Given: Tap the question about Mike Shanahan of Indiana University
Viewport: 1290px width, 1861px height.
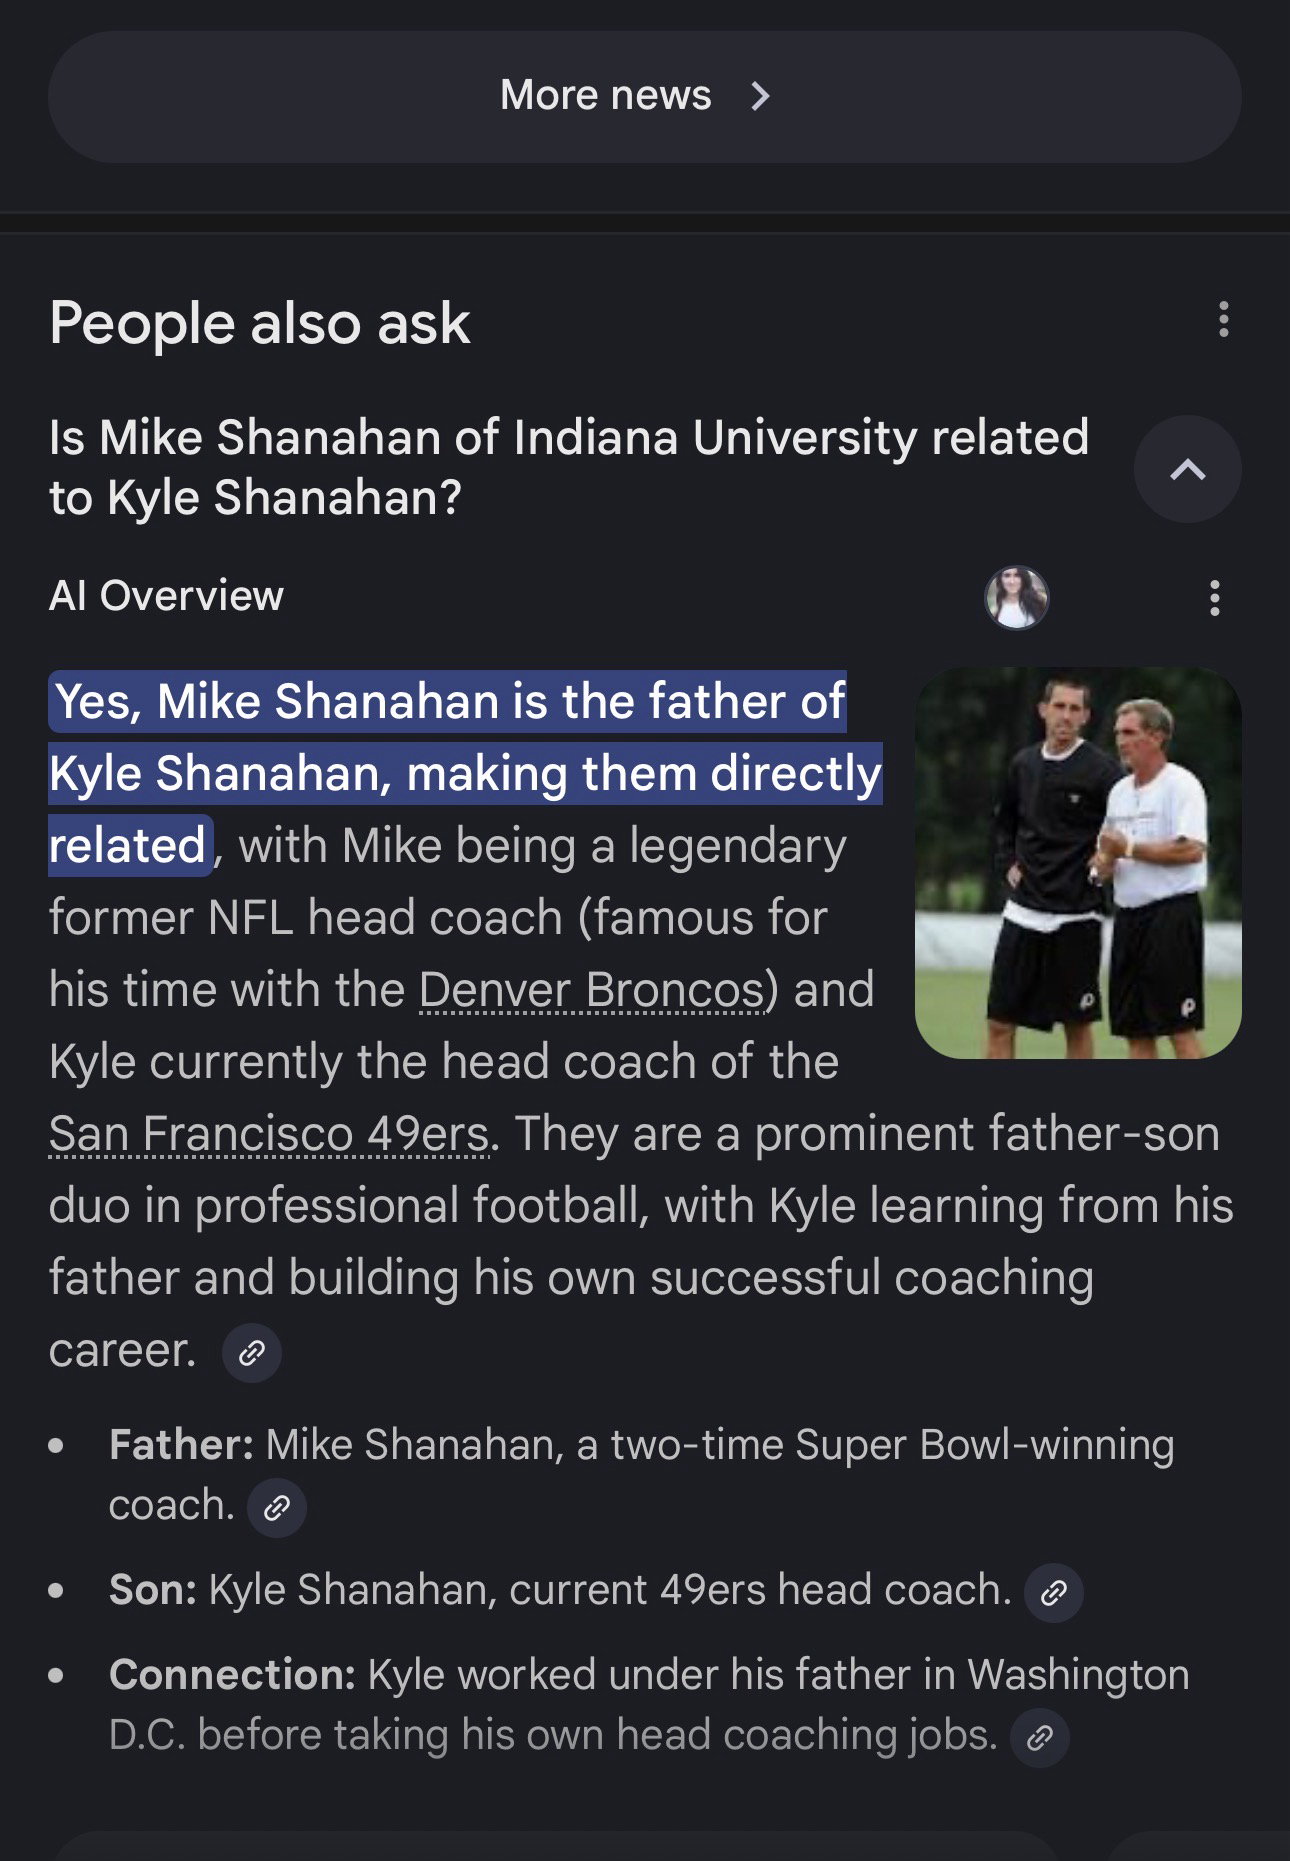Looking at the screenshot, I should [x=568, y=467].
